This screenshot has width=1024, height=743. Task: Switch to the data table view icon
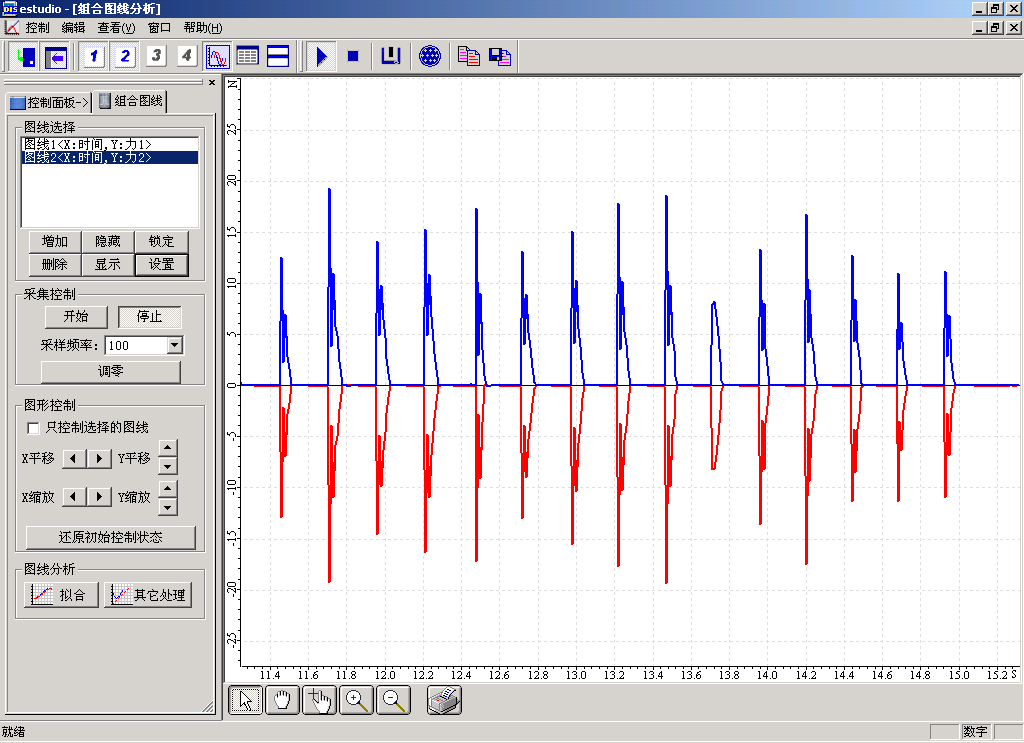pyautogui.click(x=247, y=57)
